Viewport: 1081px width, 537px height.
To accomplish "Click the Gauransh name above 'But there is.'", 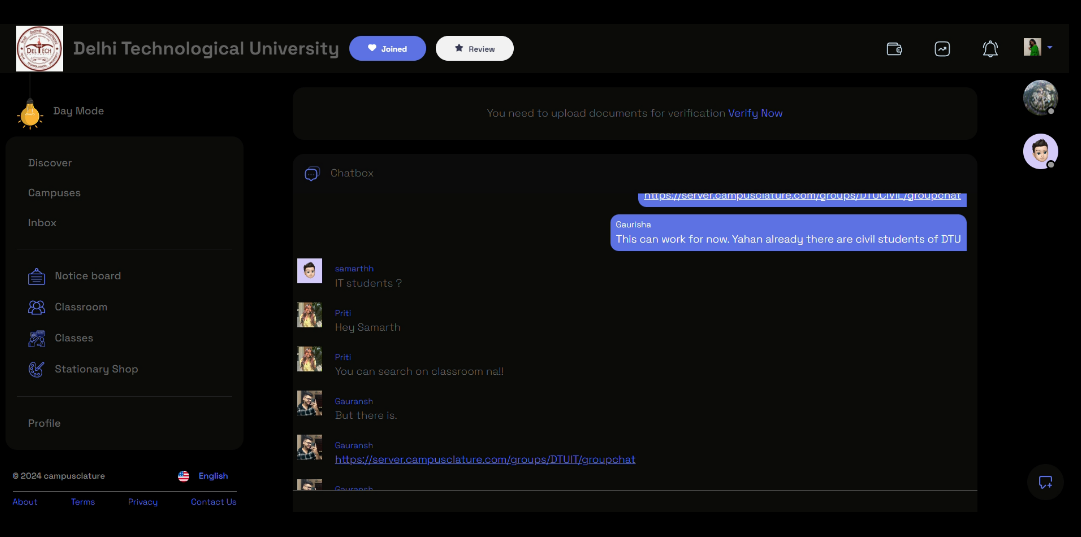I will 354,401.
